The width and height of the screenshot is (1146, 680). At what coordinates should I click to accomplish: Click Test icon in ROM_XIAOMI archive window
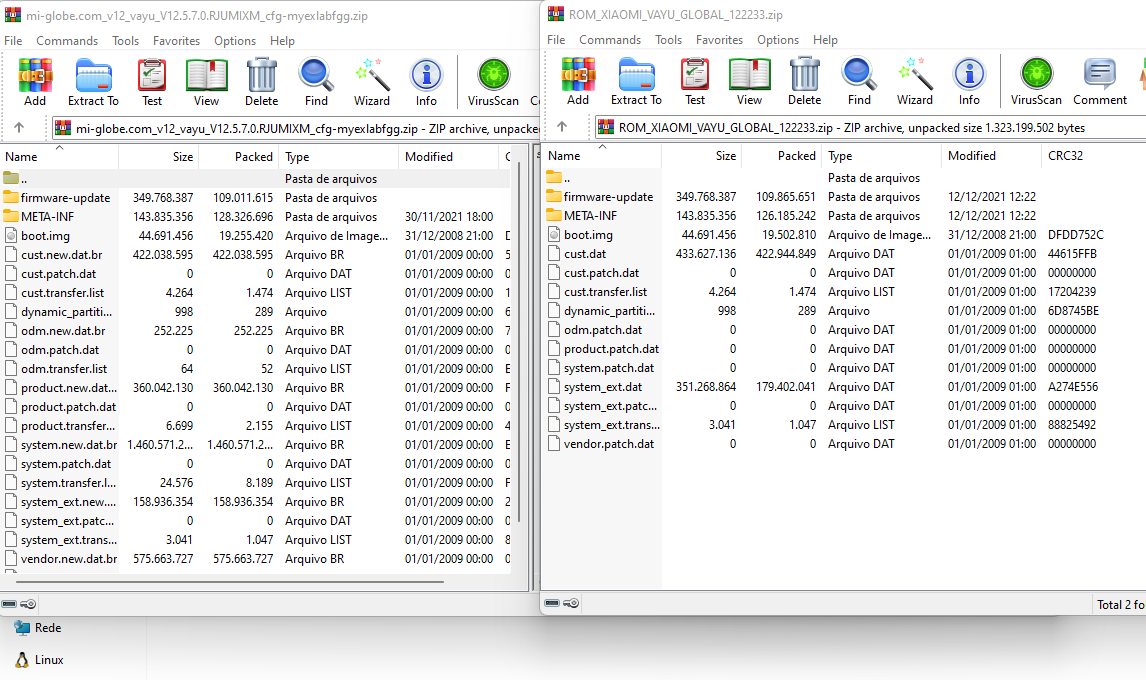(x=695, y=81)
